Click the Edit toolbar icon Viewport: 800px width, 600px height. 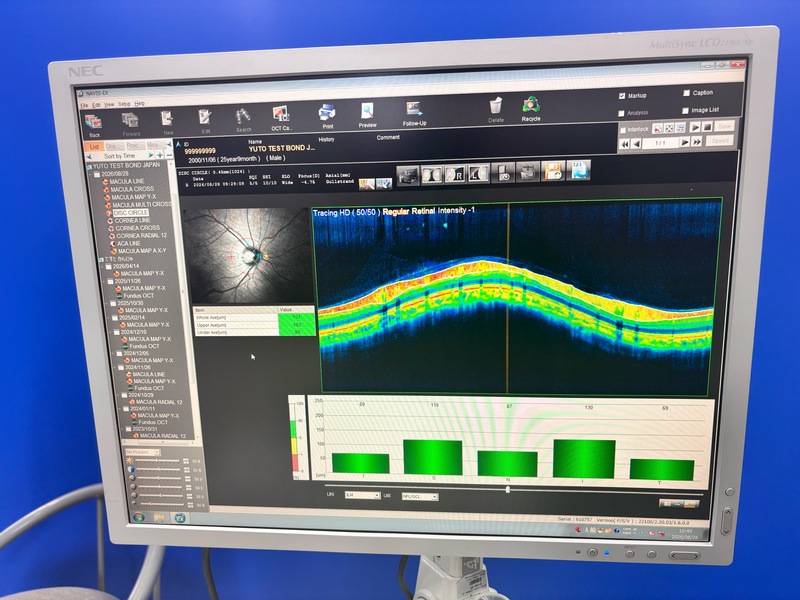point(205,117)
